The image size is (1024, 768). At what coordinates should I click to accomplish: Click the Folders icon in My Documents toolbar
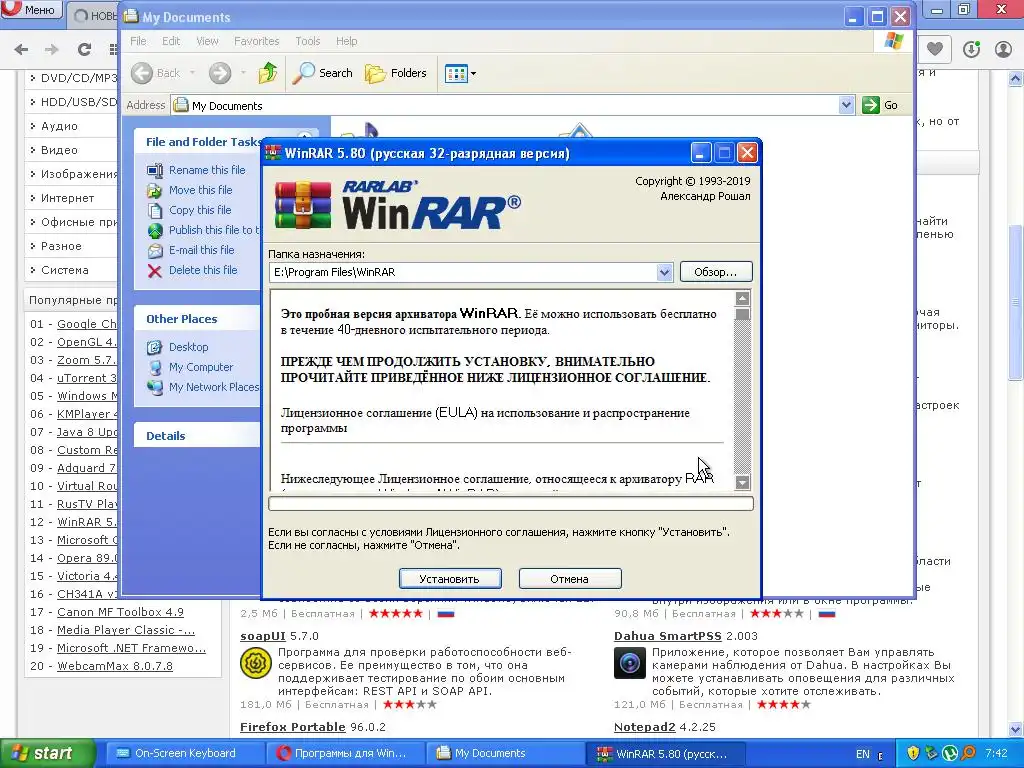375,73
